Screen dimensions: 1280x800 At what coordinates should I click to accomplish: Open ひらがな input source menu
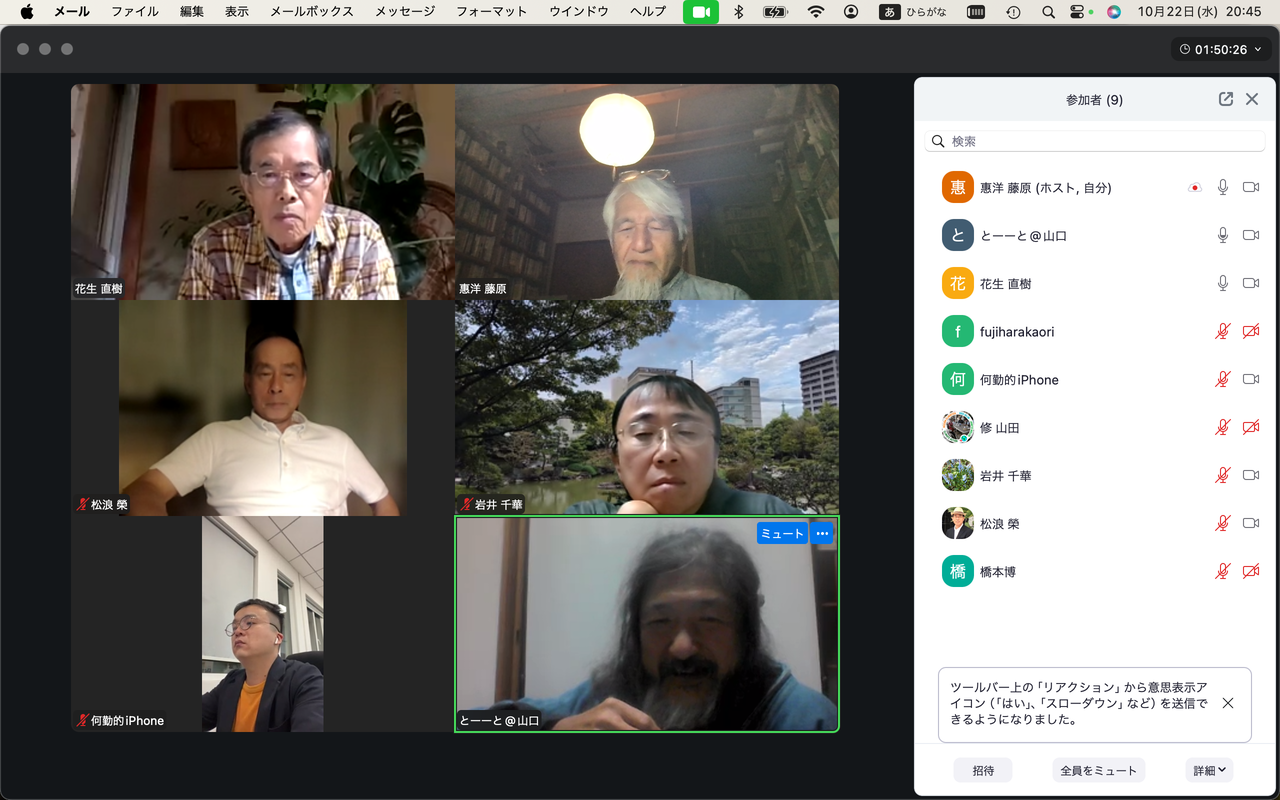[913, 12]
